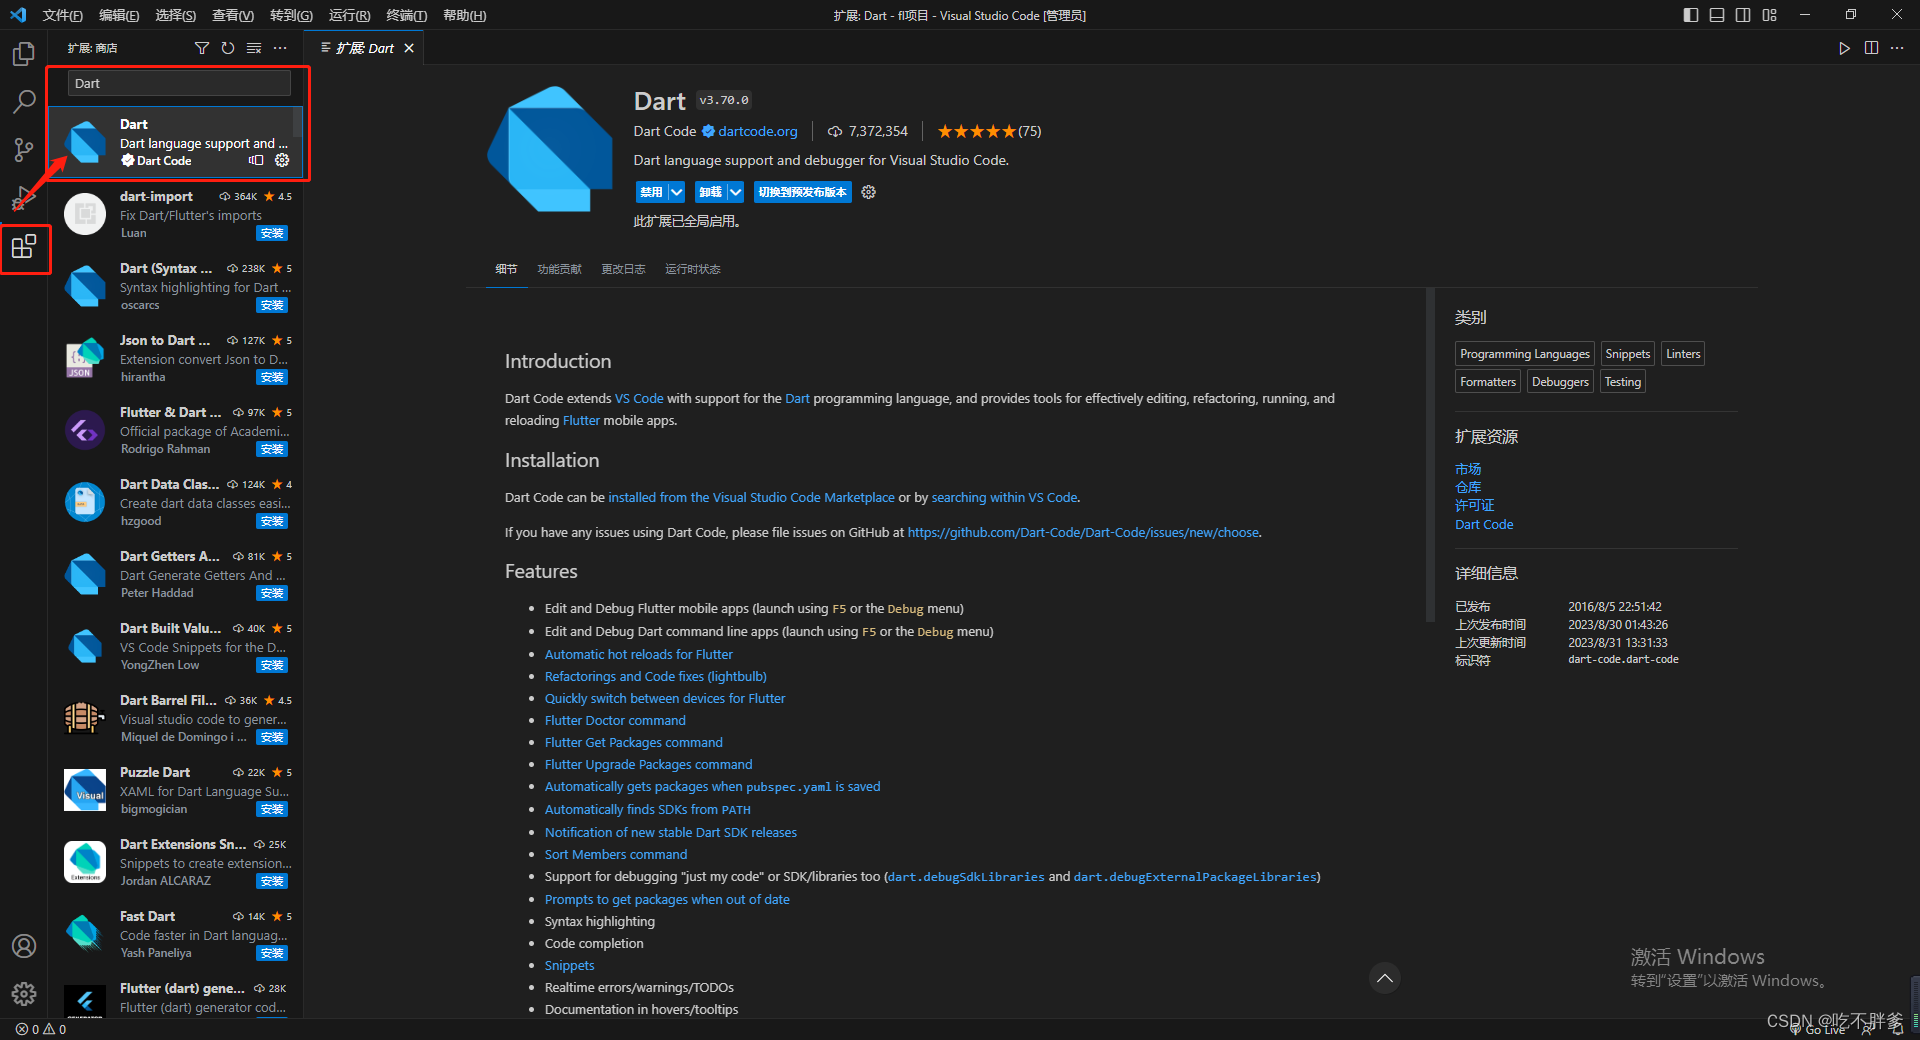Click the split editor icon

coord(1871,48)
